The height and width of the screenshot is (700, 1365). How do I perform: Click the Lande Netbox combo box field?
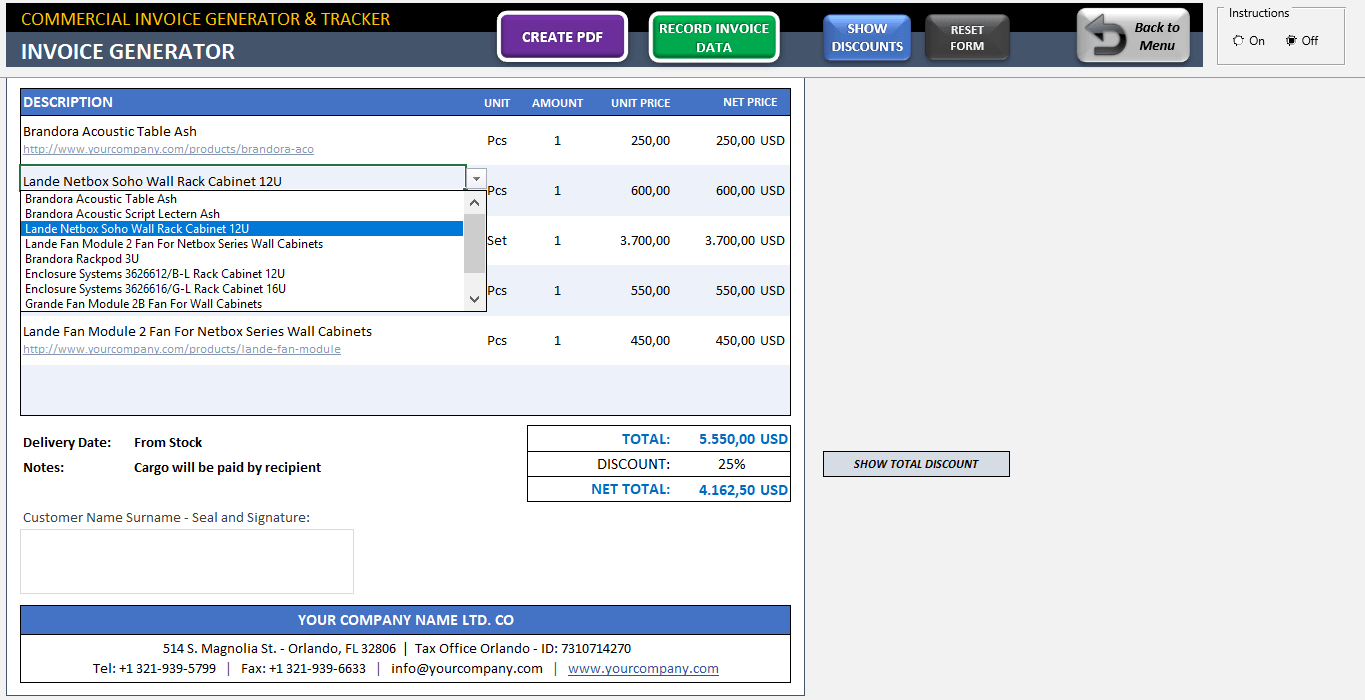pos(243,181)
